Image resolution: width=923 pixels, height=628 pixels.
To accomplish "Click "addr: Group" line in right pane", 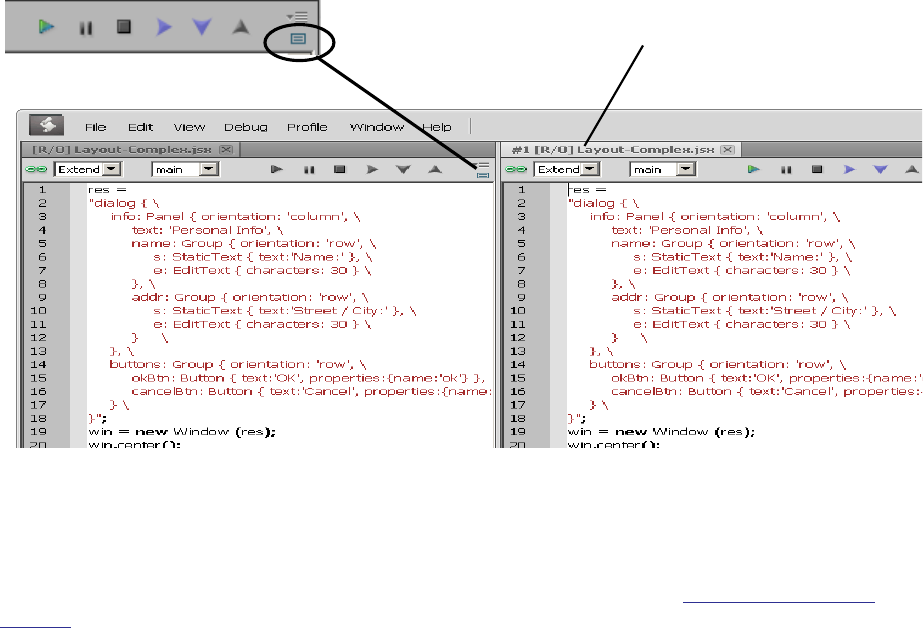I will [730, 298].
